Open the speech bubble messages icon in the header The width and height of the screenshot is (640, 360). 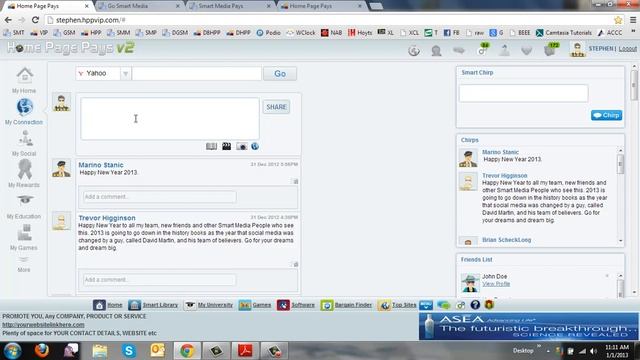[x=459, y=50]
